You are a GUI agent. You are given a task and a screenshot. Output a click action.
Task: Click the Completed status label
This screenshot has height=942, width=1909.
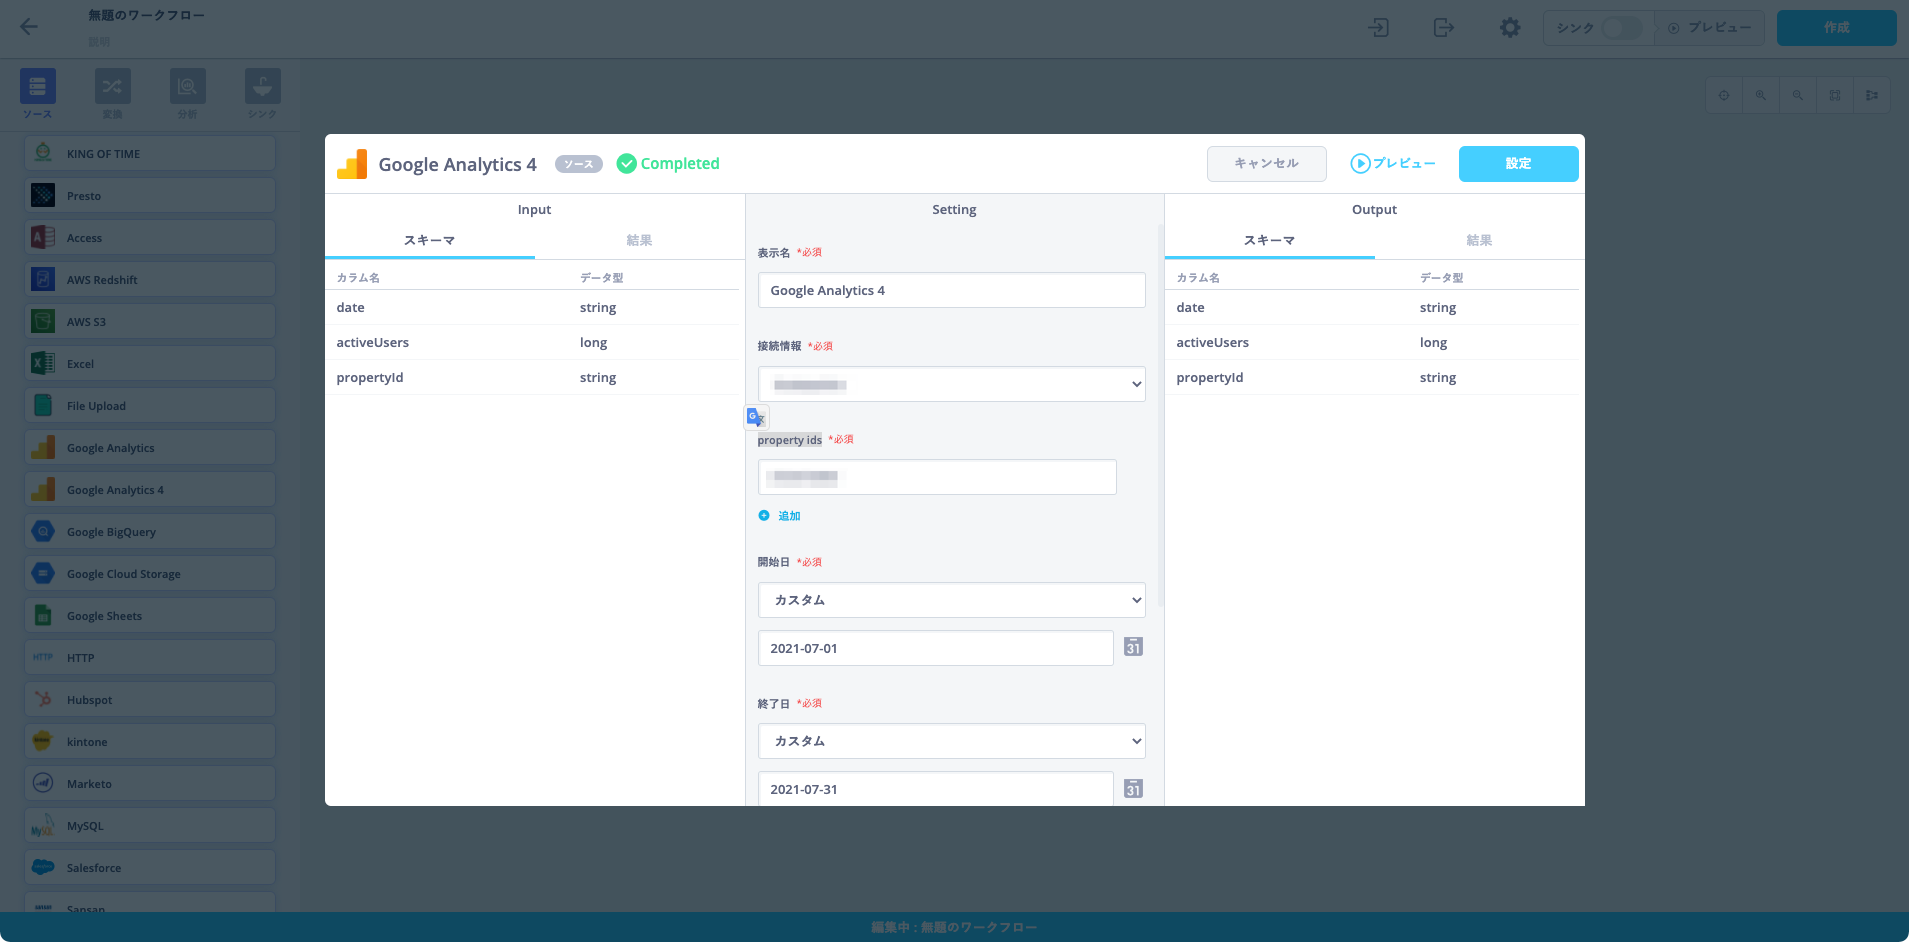pos(668,163)
